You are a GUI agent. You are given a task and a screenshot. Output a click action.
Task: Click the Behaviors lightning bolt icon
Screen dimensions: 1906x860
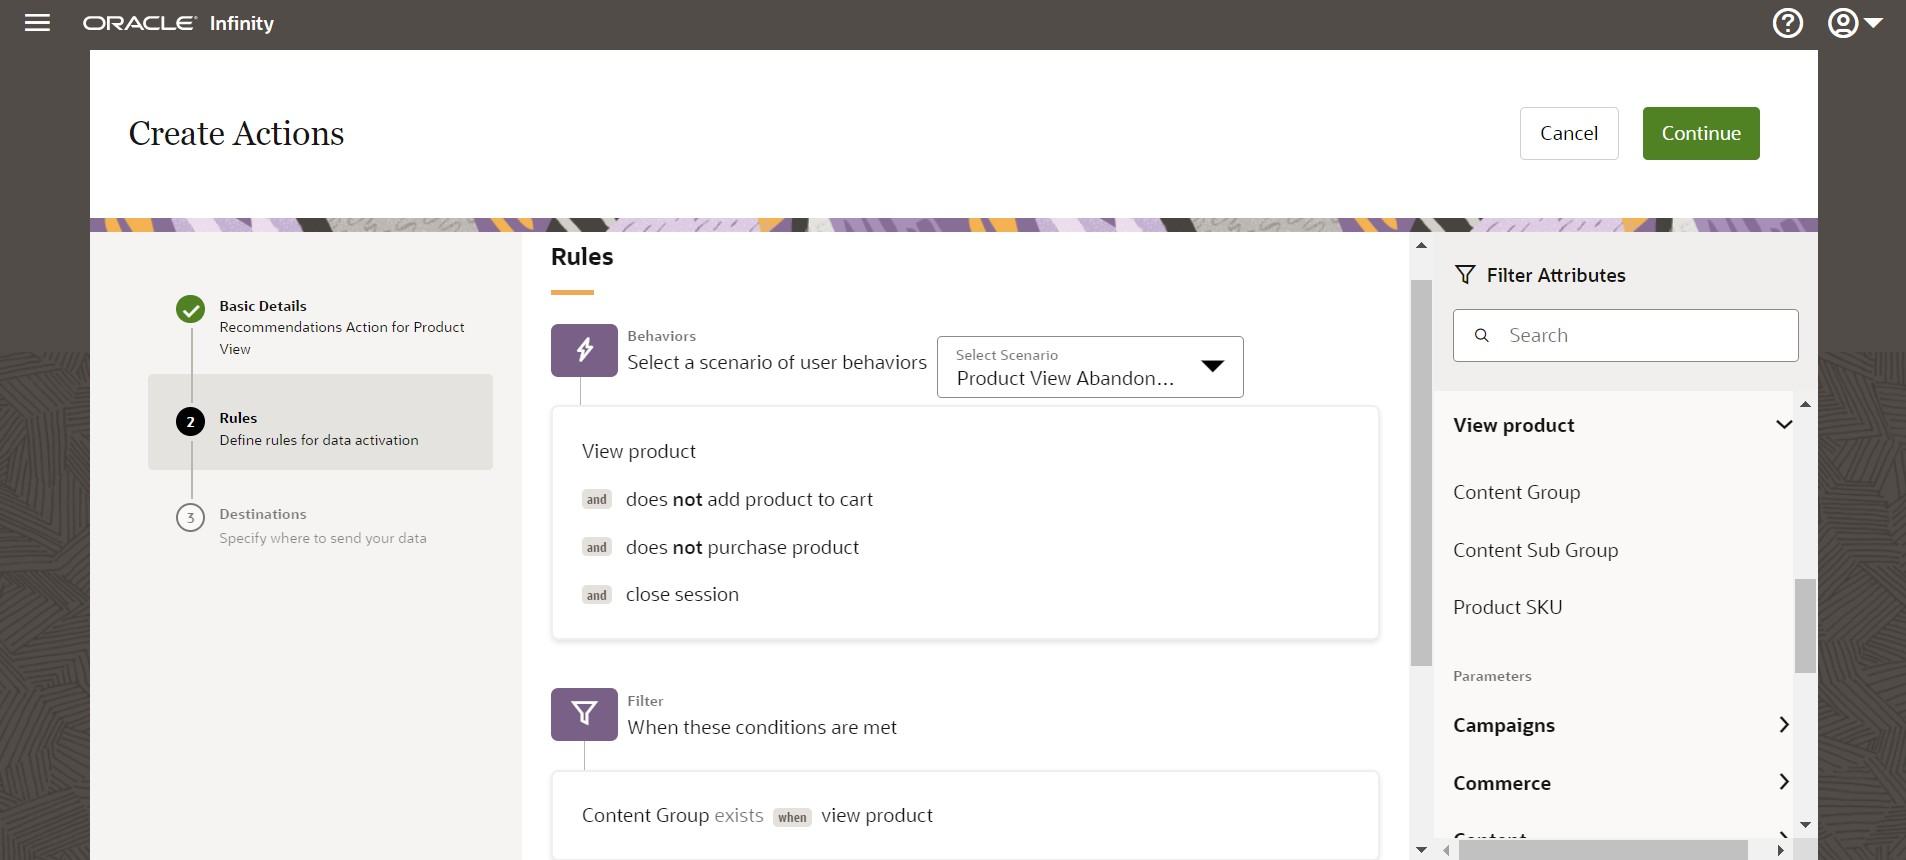coord(584,350)
